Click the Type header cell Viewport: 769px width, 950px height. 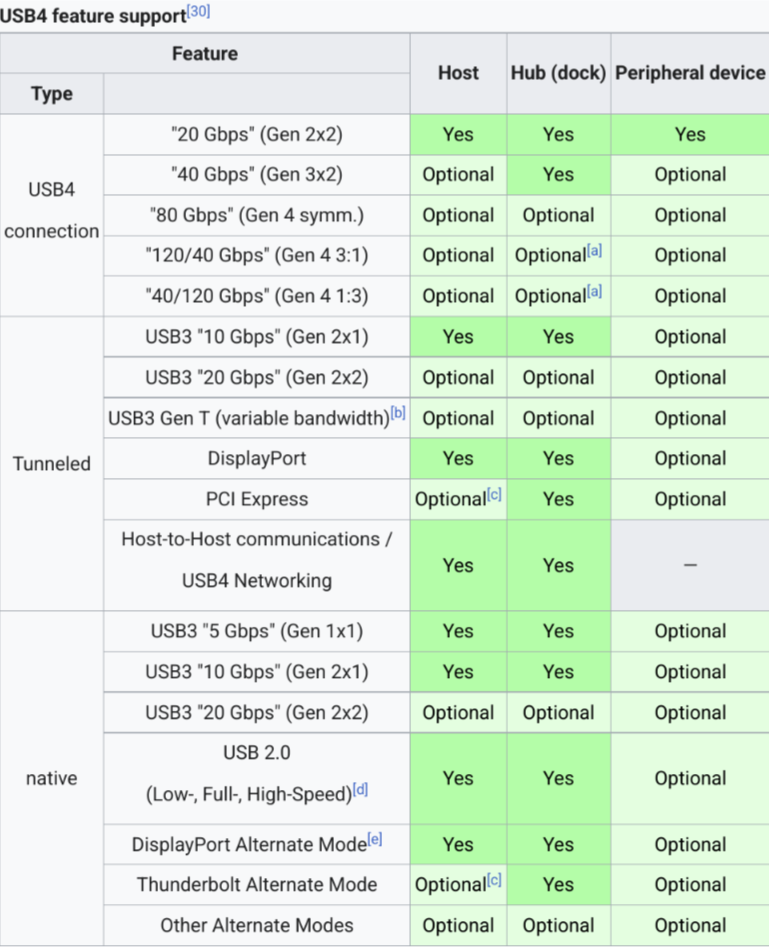tap(52, 94)
